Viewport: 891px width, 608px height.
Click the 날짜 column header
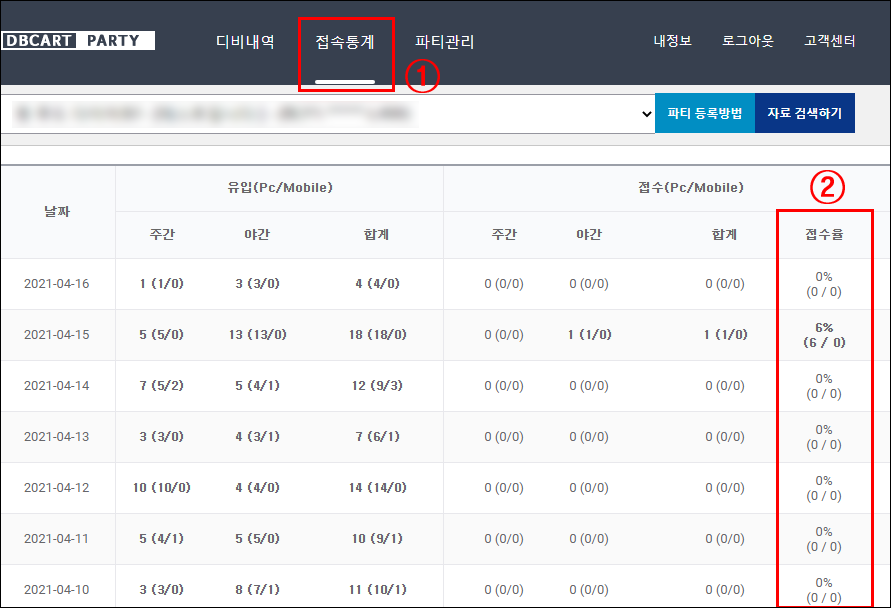coord(57,212)
